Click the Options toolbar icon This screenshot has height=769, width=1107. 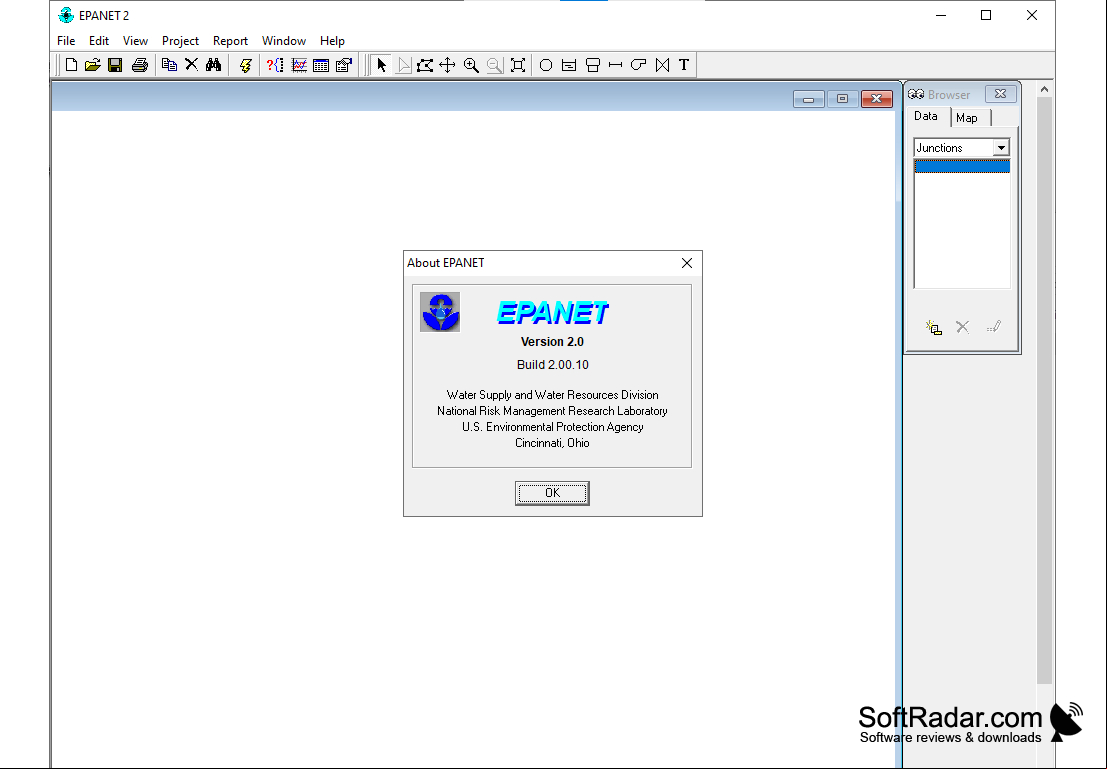(x=344, y=65)
